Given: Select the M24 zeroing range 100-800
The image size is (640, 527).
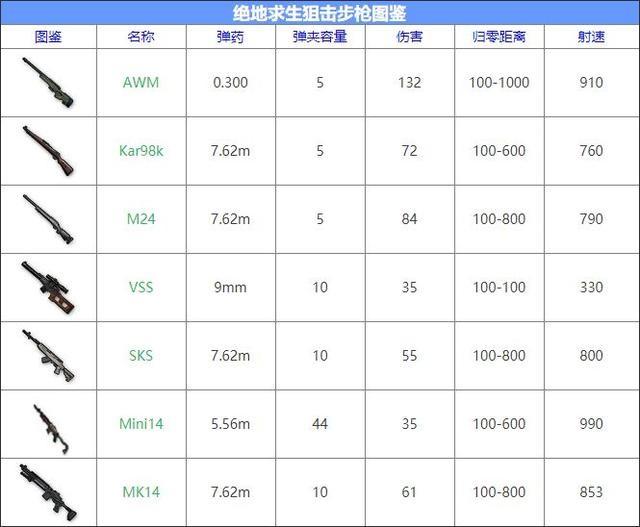Looking at the screenshot, I should (x=499, y=219).
